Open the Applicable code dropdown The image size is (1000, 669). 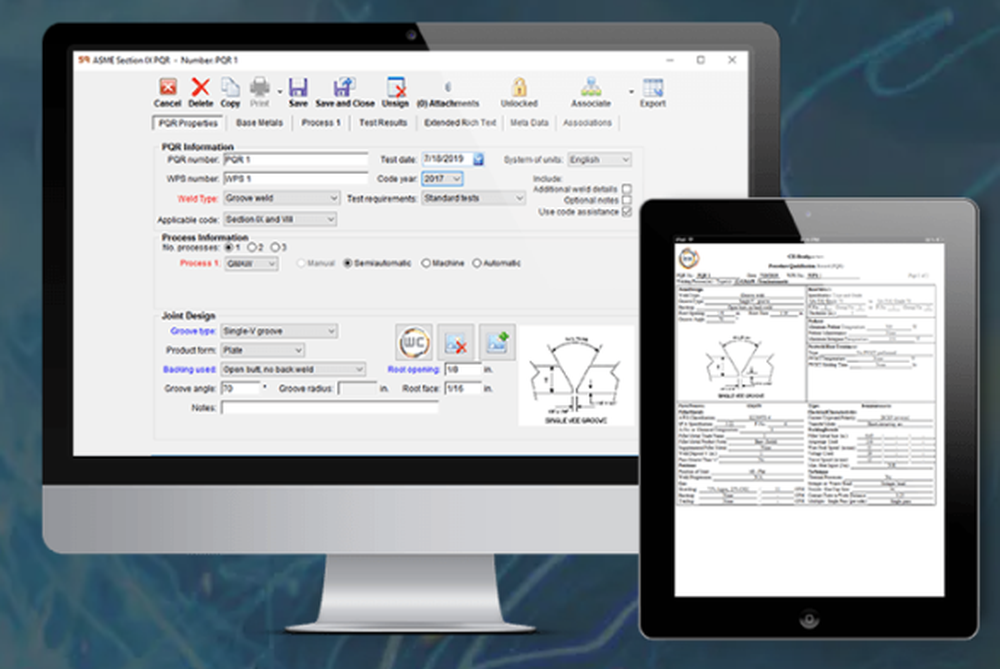[279, 219]
